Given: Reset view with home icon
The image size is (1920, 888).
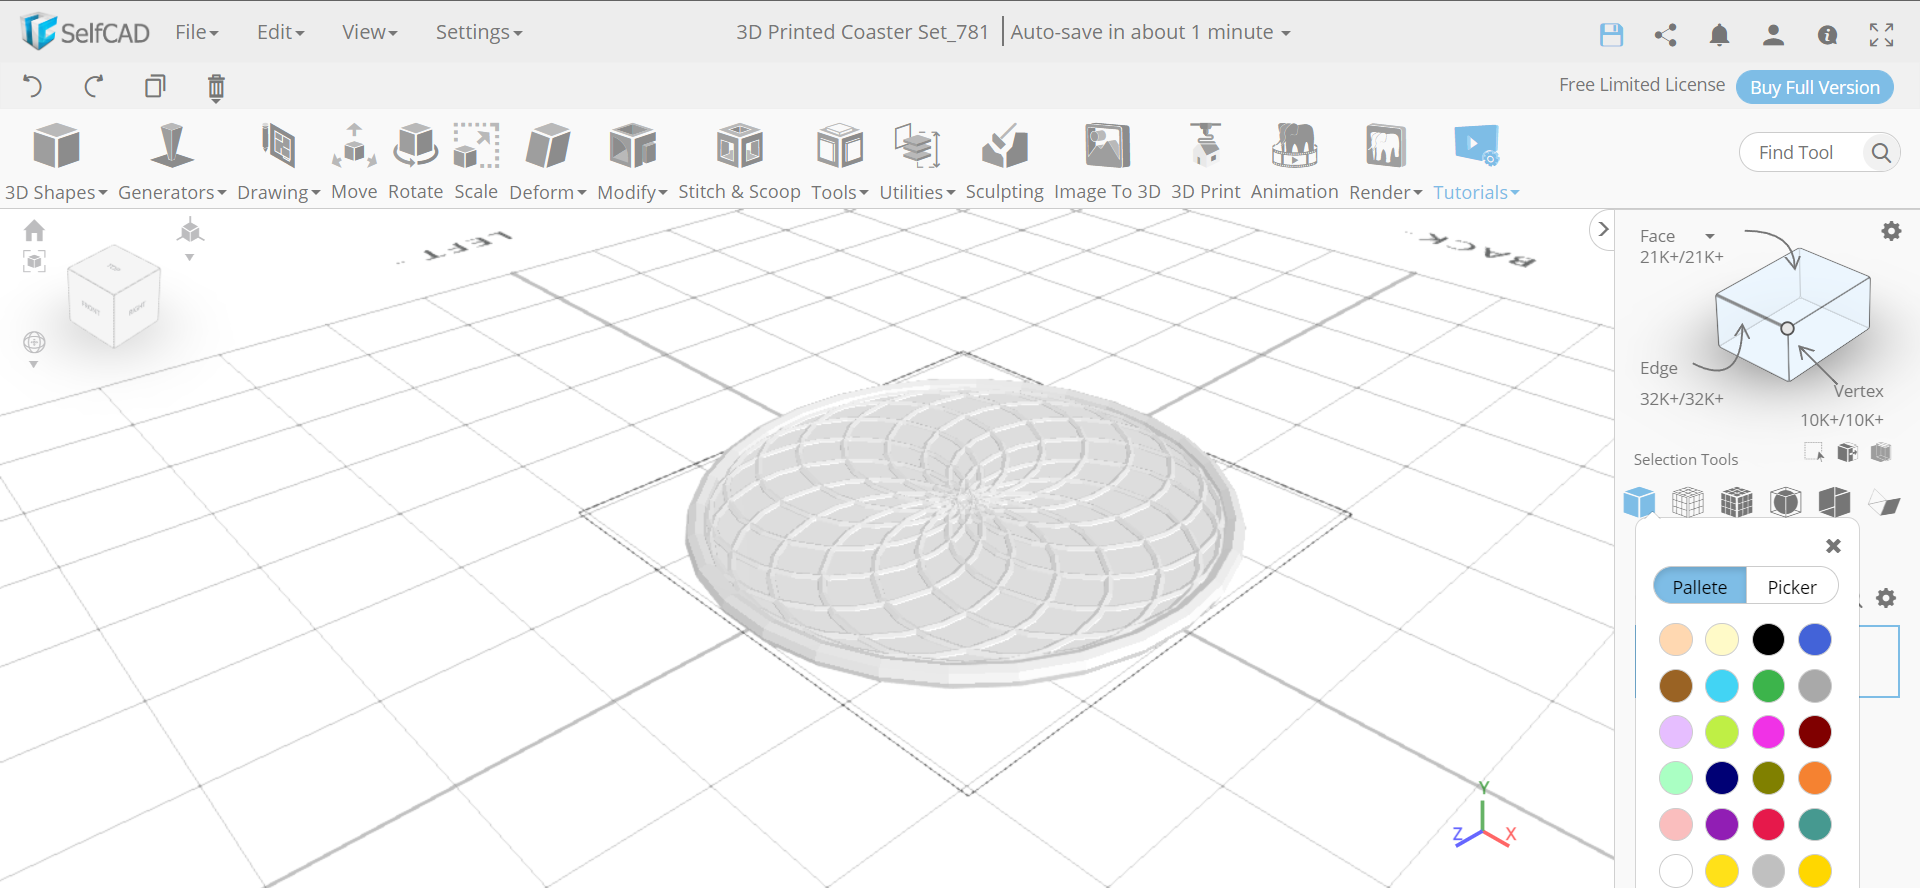Looking at the screenshot, I should click(34, 231).
